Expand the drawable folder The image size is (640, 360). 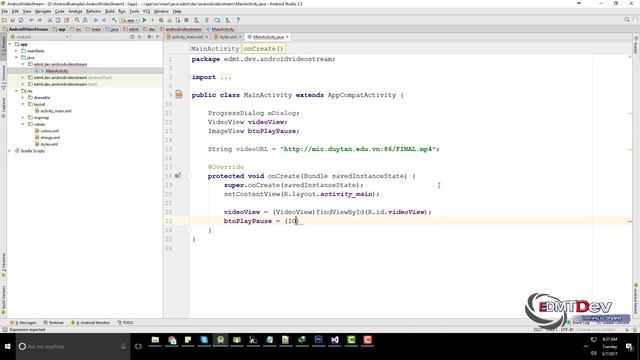coord(23,98)
